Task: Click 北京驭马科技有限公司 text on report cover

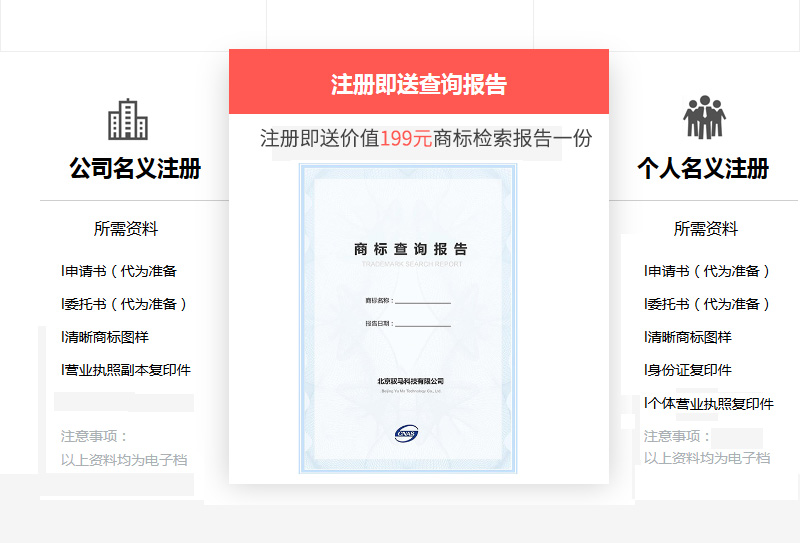Action: coord(410,381)
